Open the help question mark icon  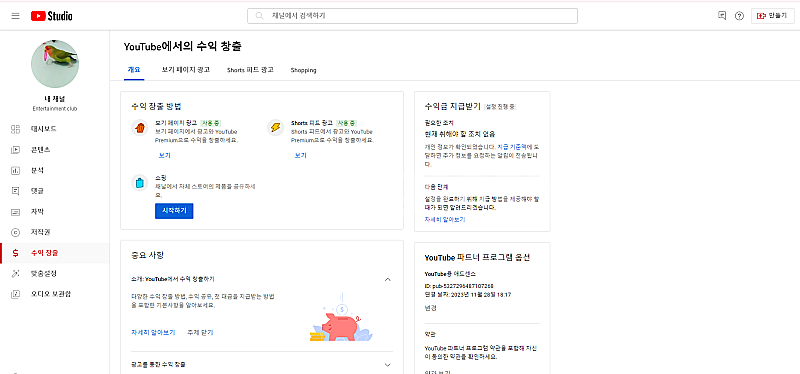739,16
